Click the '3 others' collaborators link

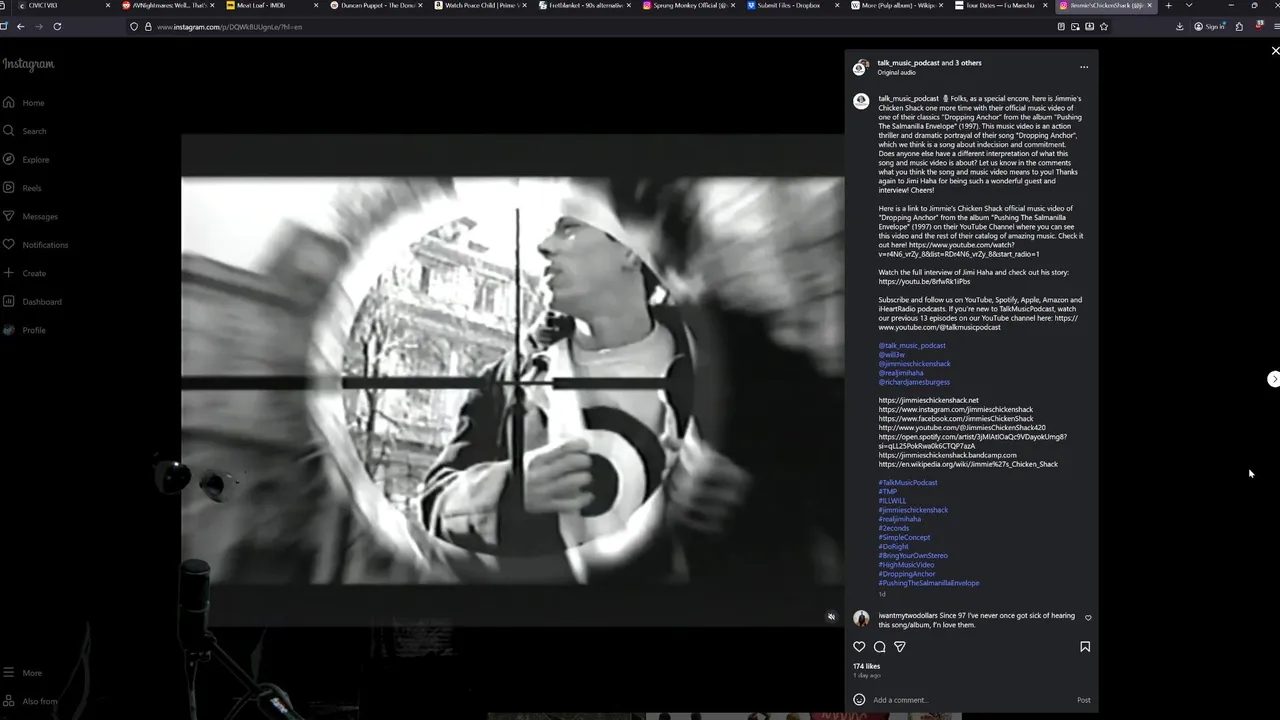click(968, 63)
